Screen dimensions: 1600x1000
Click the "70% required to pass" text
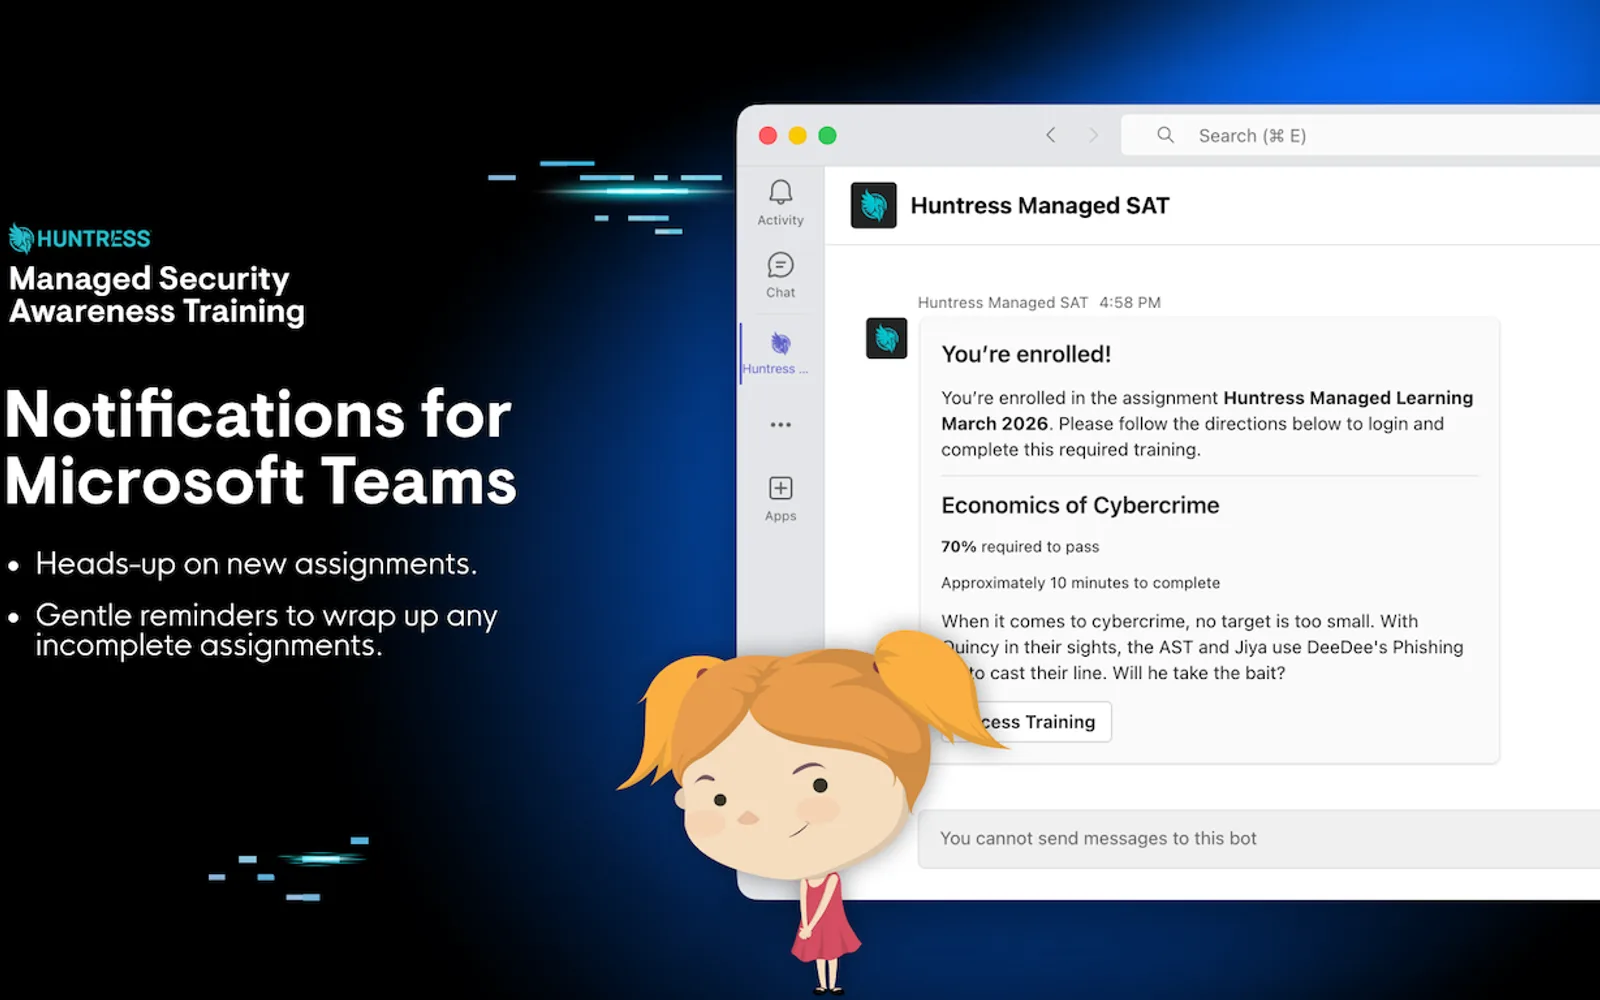[x=1020, y=547]
